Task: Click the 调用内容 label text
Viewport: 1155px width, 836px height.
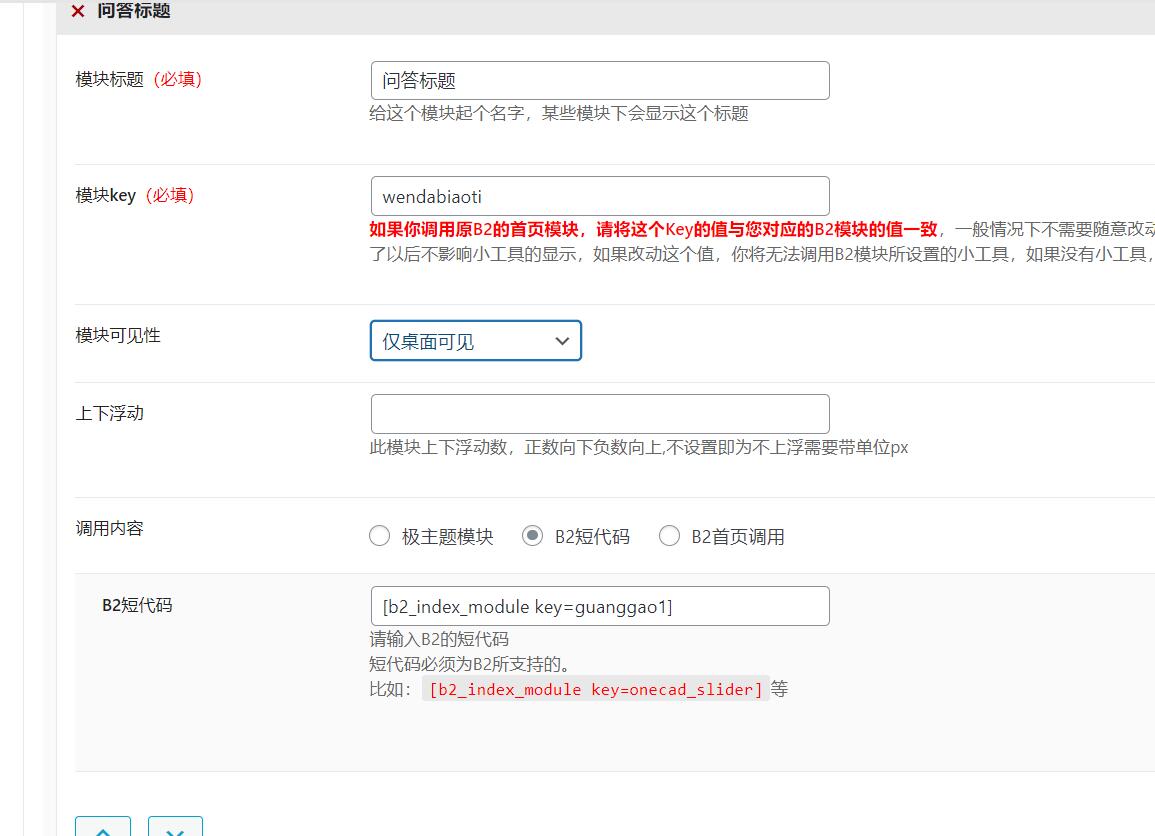Action: [x=110, y=528]
